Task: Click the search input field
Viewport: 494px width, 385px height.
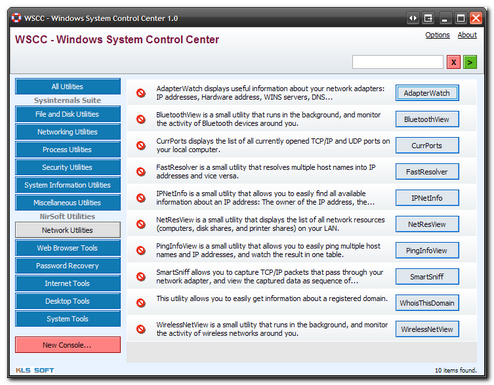Action: coord(398,62)
